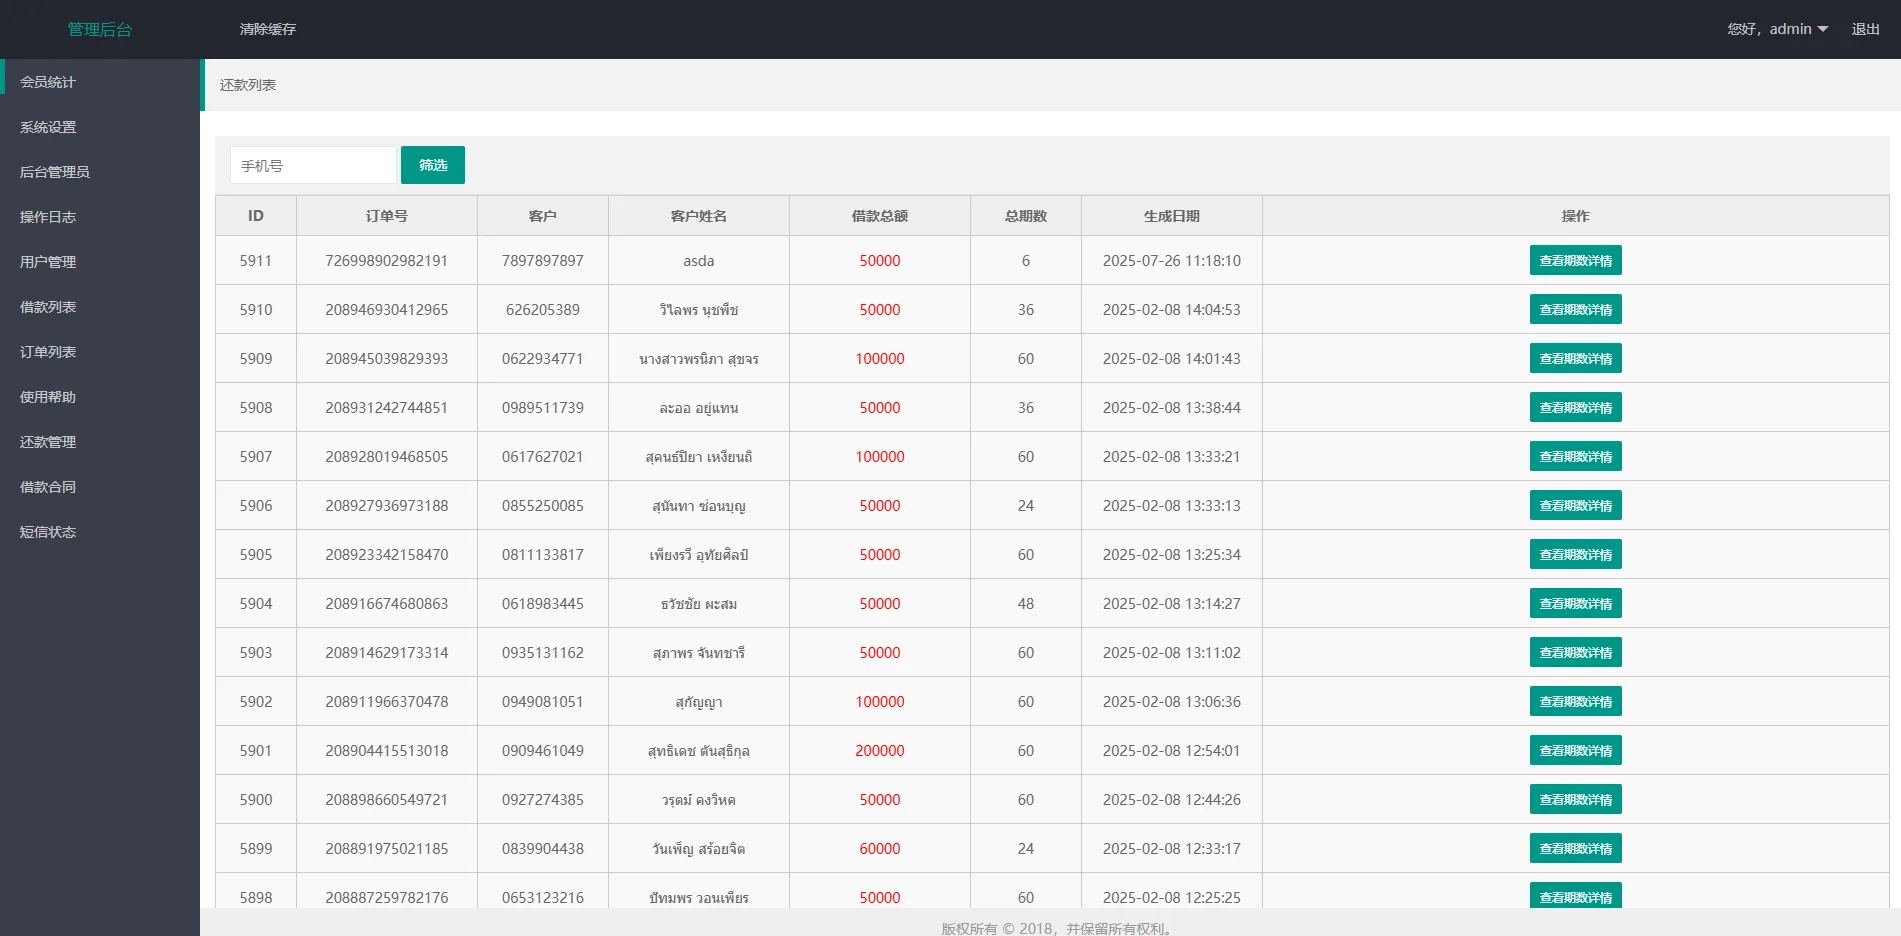Go to 后台管理员 sidebar item
Screen dimensions: 1901x936
tap(55, 172)
